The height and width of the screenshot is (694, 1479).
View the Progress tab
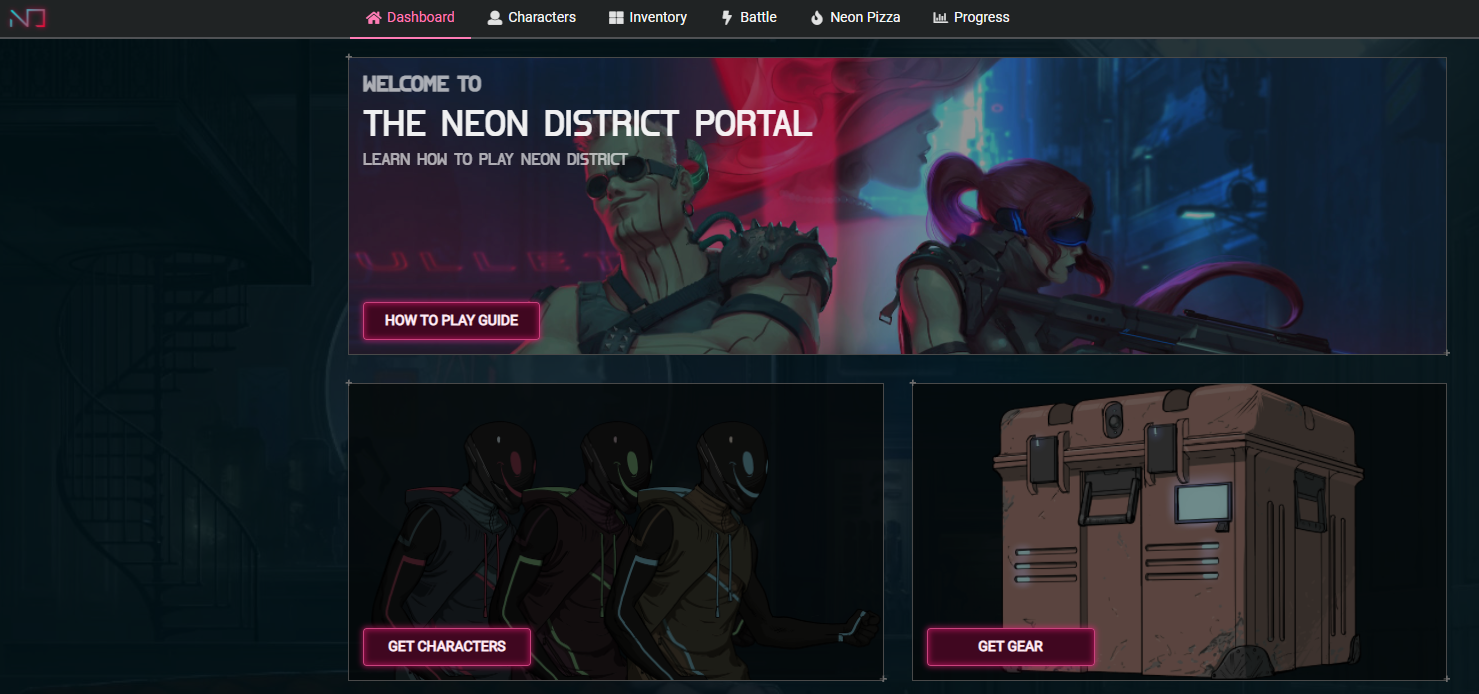971,18
